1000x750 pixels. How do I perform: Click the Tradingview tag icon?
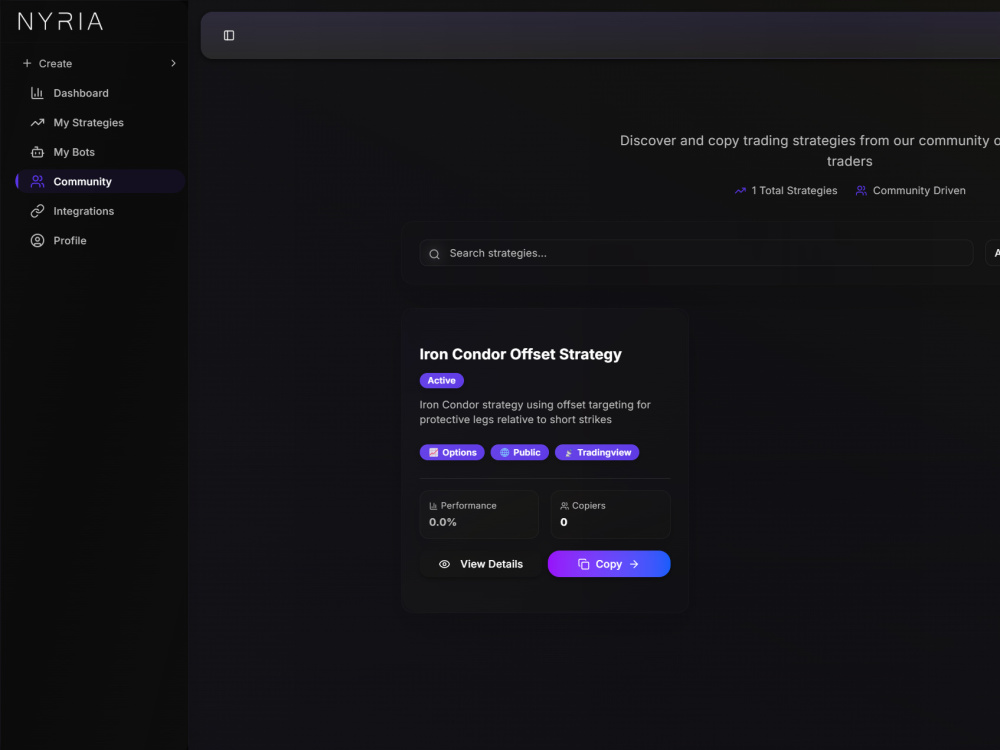click(569, 453)
